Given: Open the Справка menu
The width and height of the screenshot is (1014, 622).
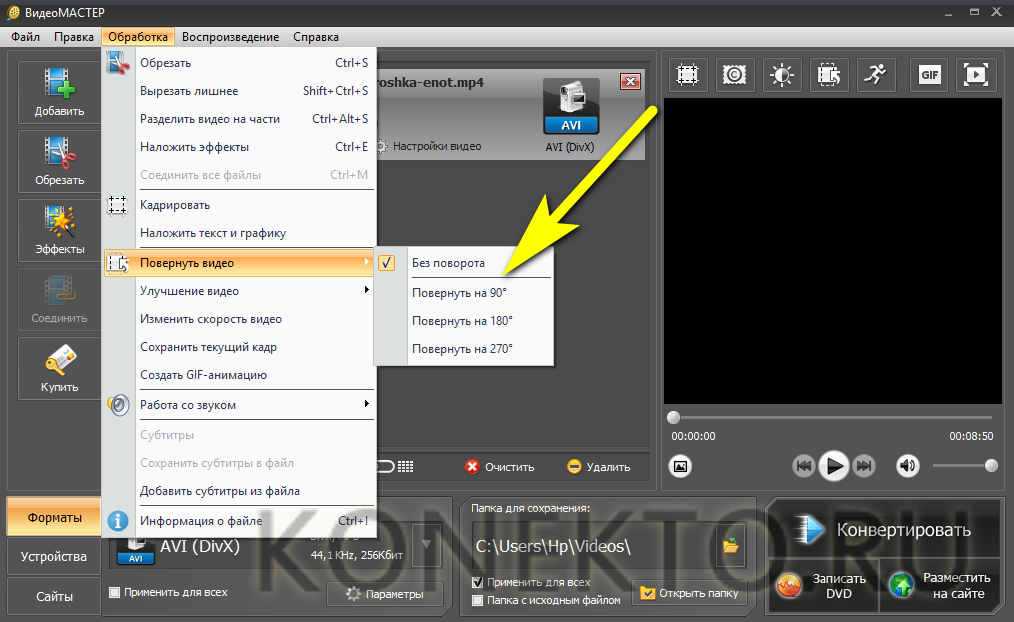Looking at the screenshot, I should (x=316, y=37).
